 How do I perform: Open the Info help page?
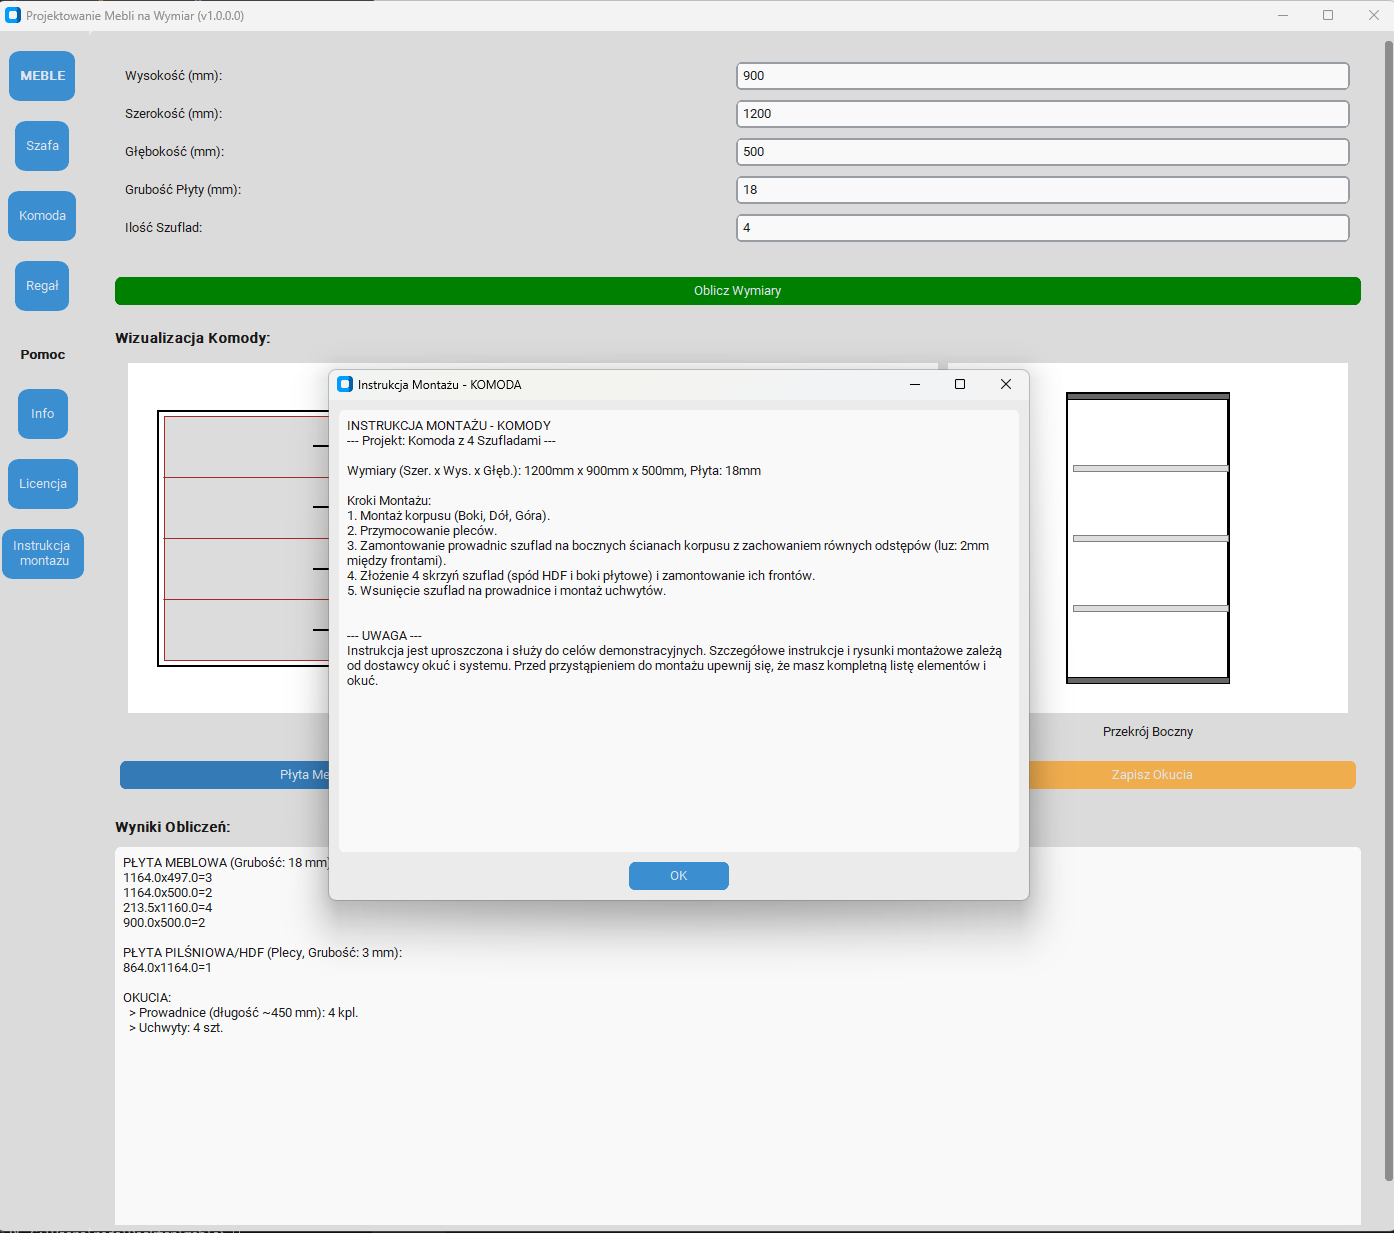(x=42, y=414)
